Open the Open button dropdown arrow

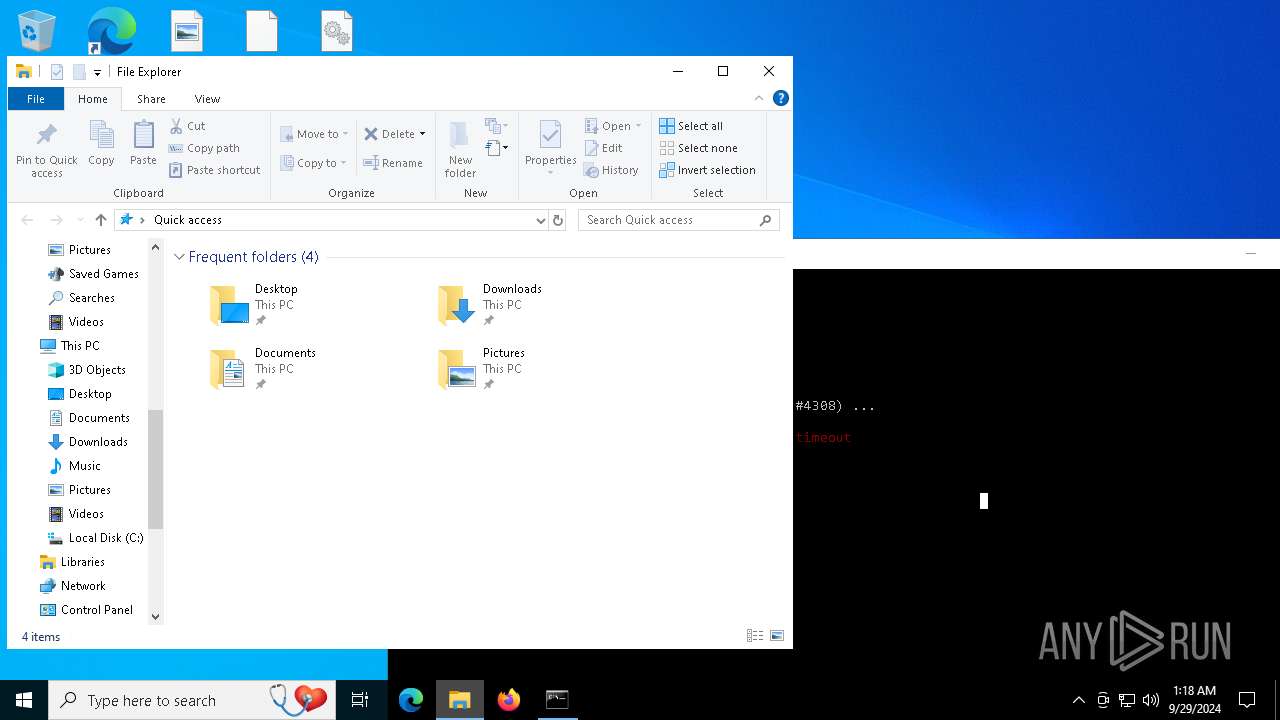(x=638, y=126)
